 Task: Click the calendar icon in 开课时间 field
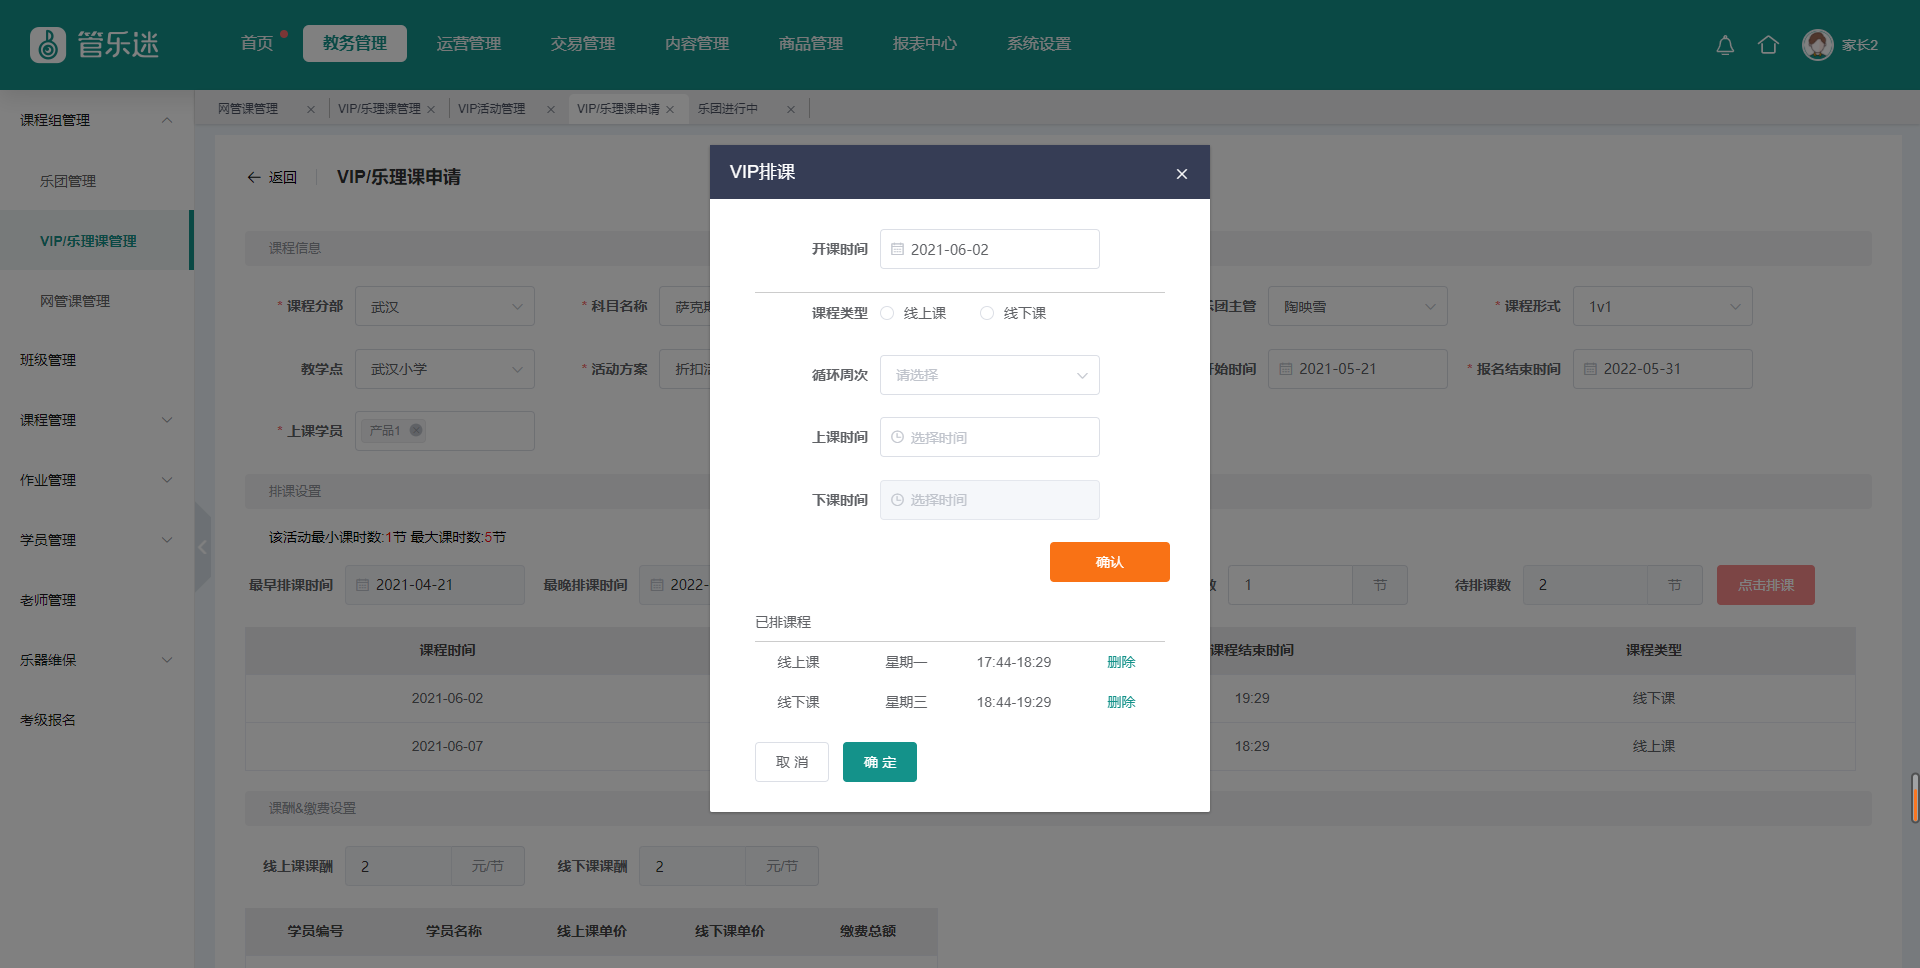tap(897, 250)
